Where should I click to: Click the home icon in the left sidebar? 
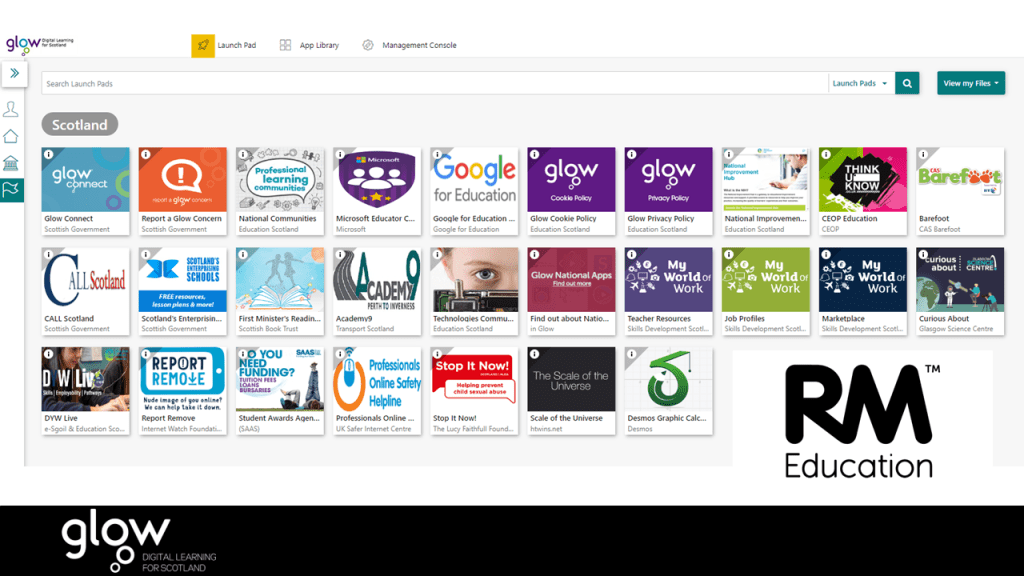14,134
